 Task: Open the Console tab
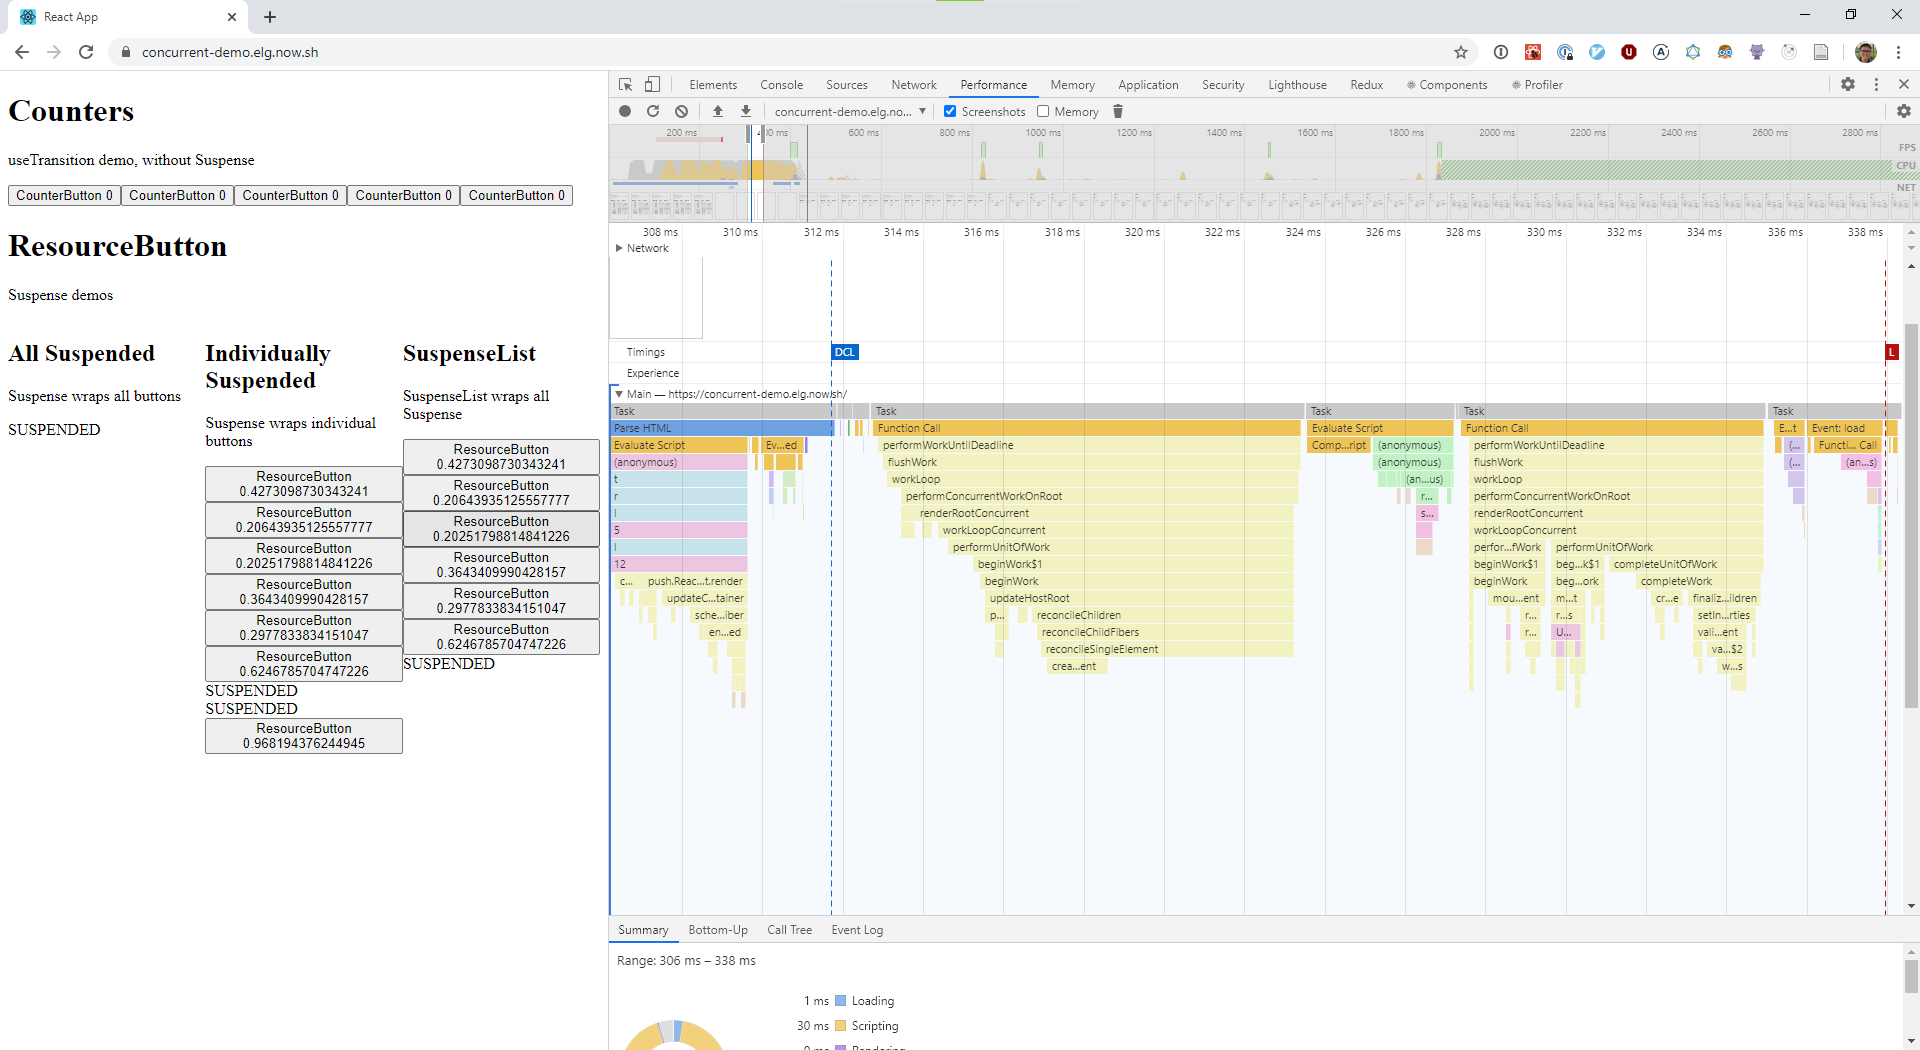[x=781, y=85]
